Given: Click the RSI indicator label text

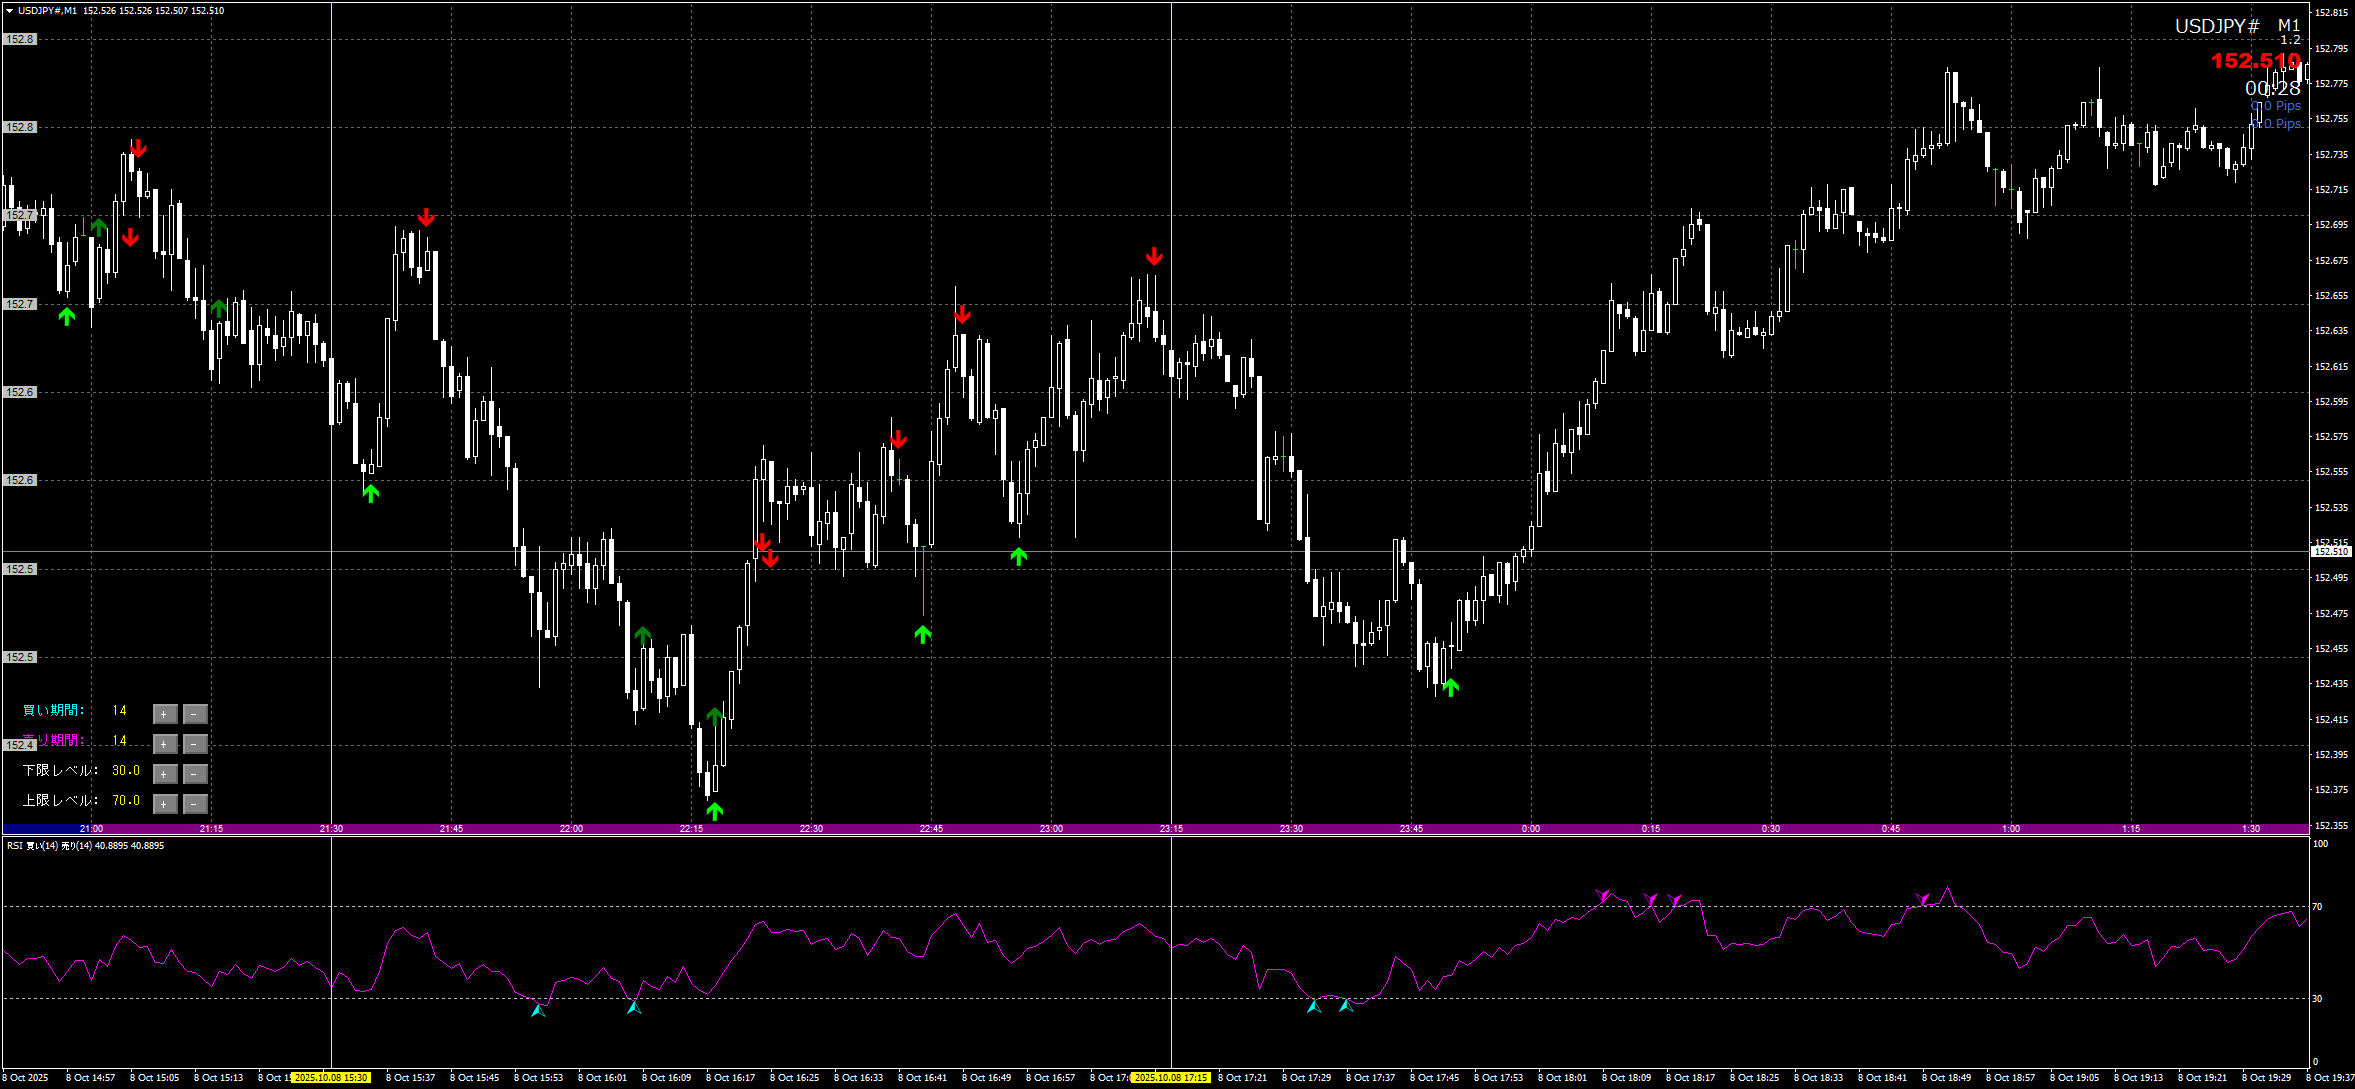Looking at the screenshot, I should [85, 846].
